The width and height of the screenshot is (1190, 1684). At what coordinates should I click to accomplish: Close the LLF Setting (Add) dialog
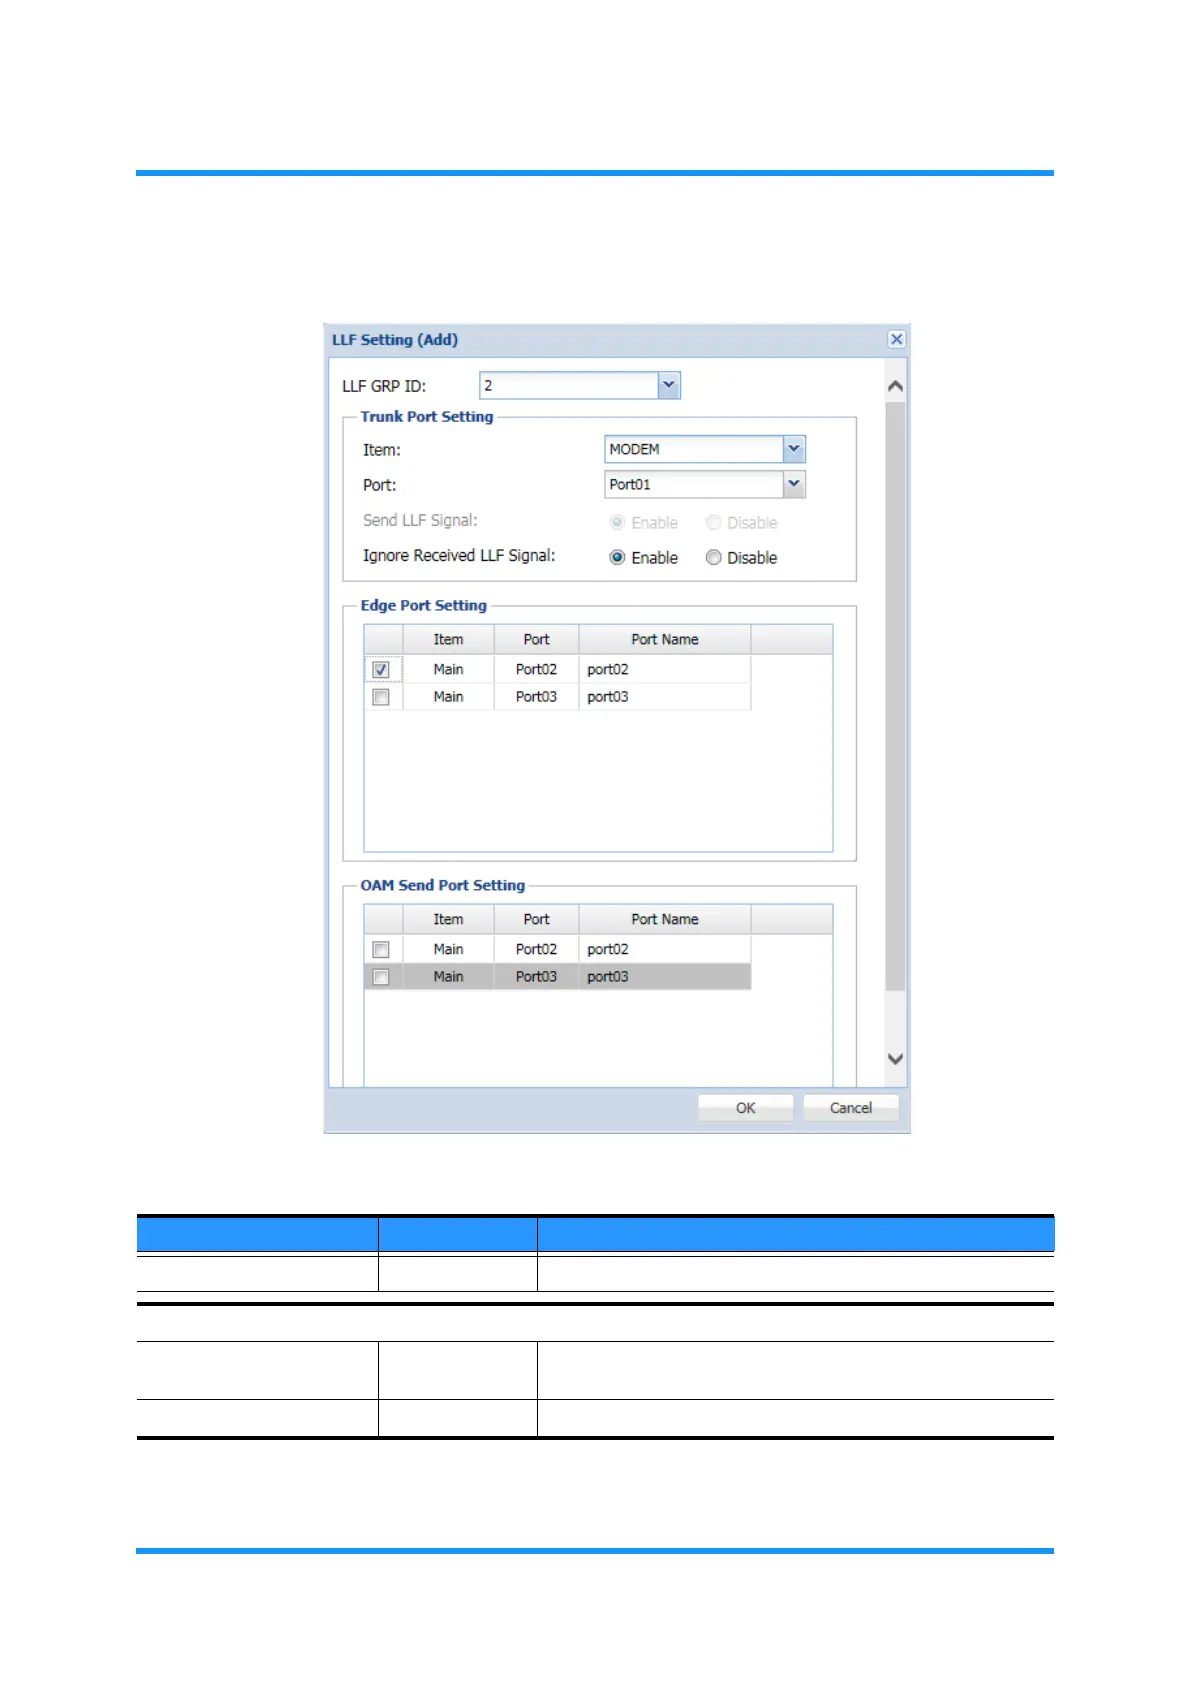(x=896, y=340)
